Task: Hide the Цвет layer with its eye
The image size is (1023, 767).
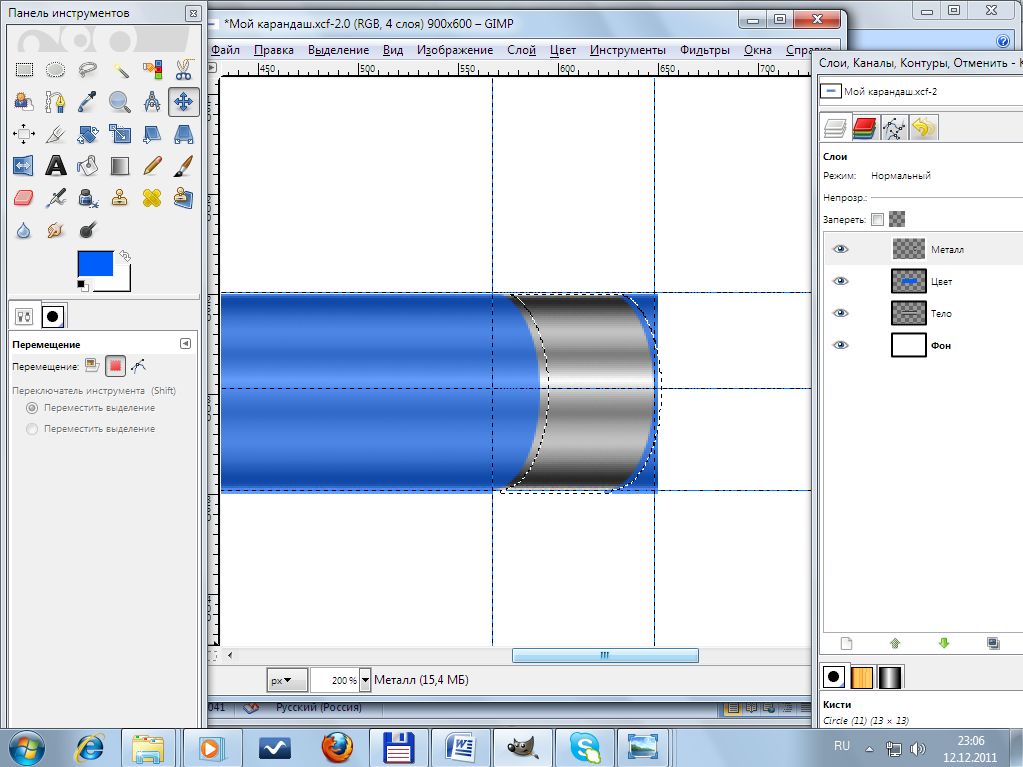Action: pyautogui.click(x=841, y=281)
